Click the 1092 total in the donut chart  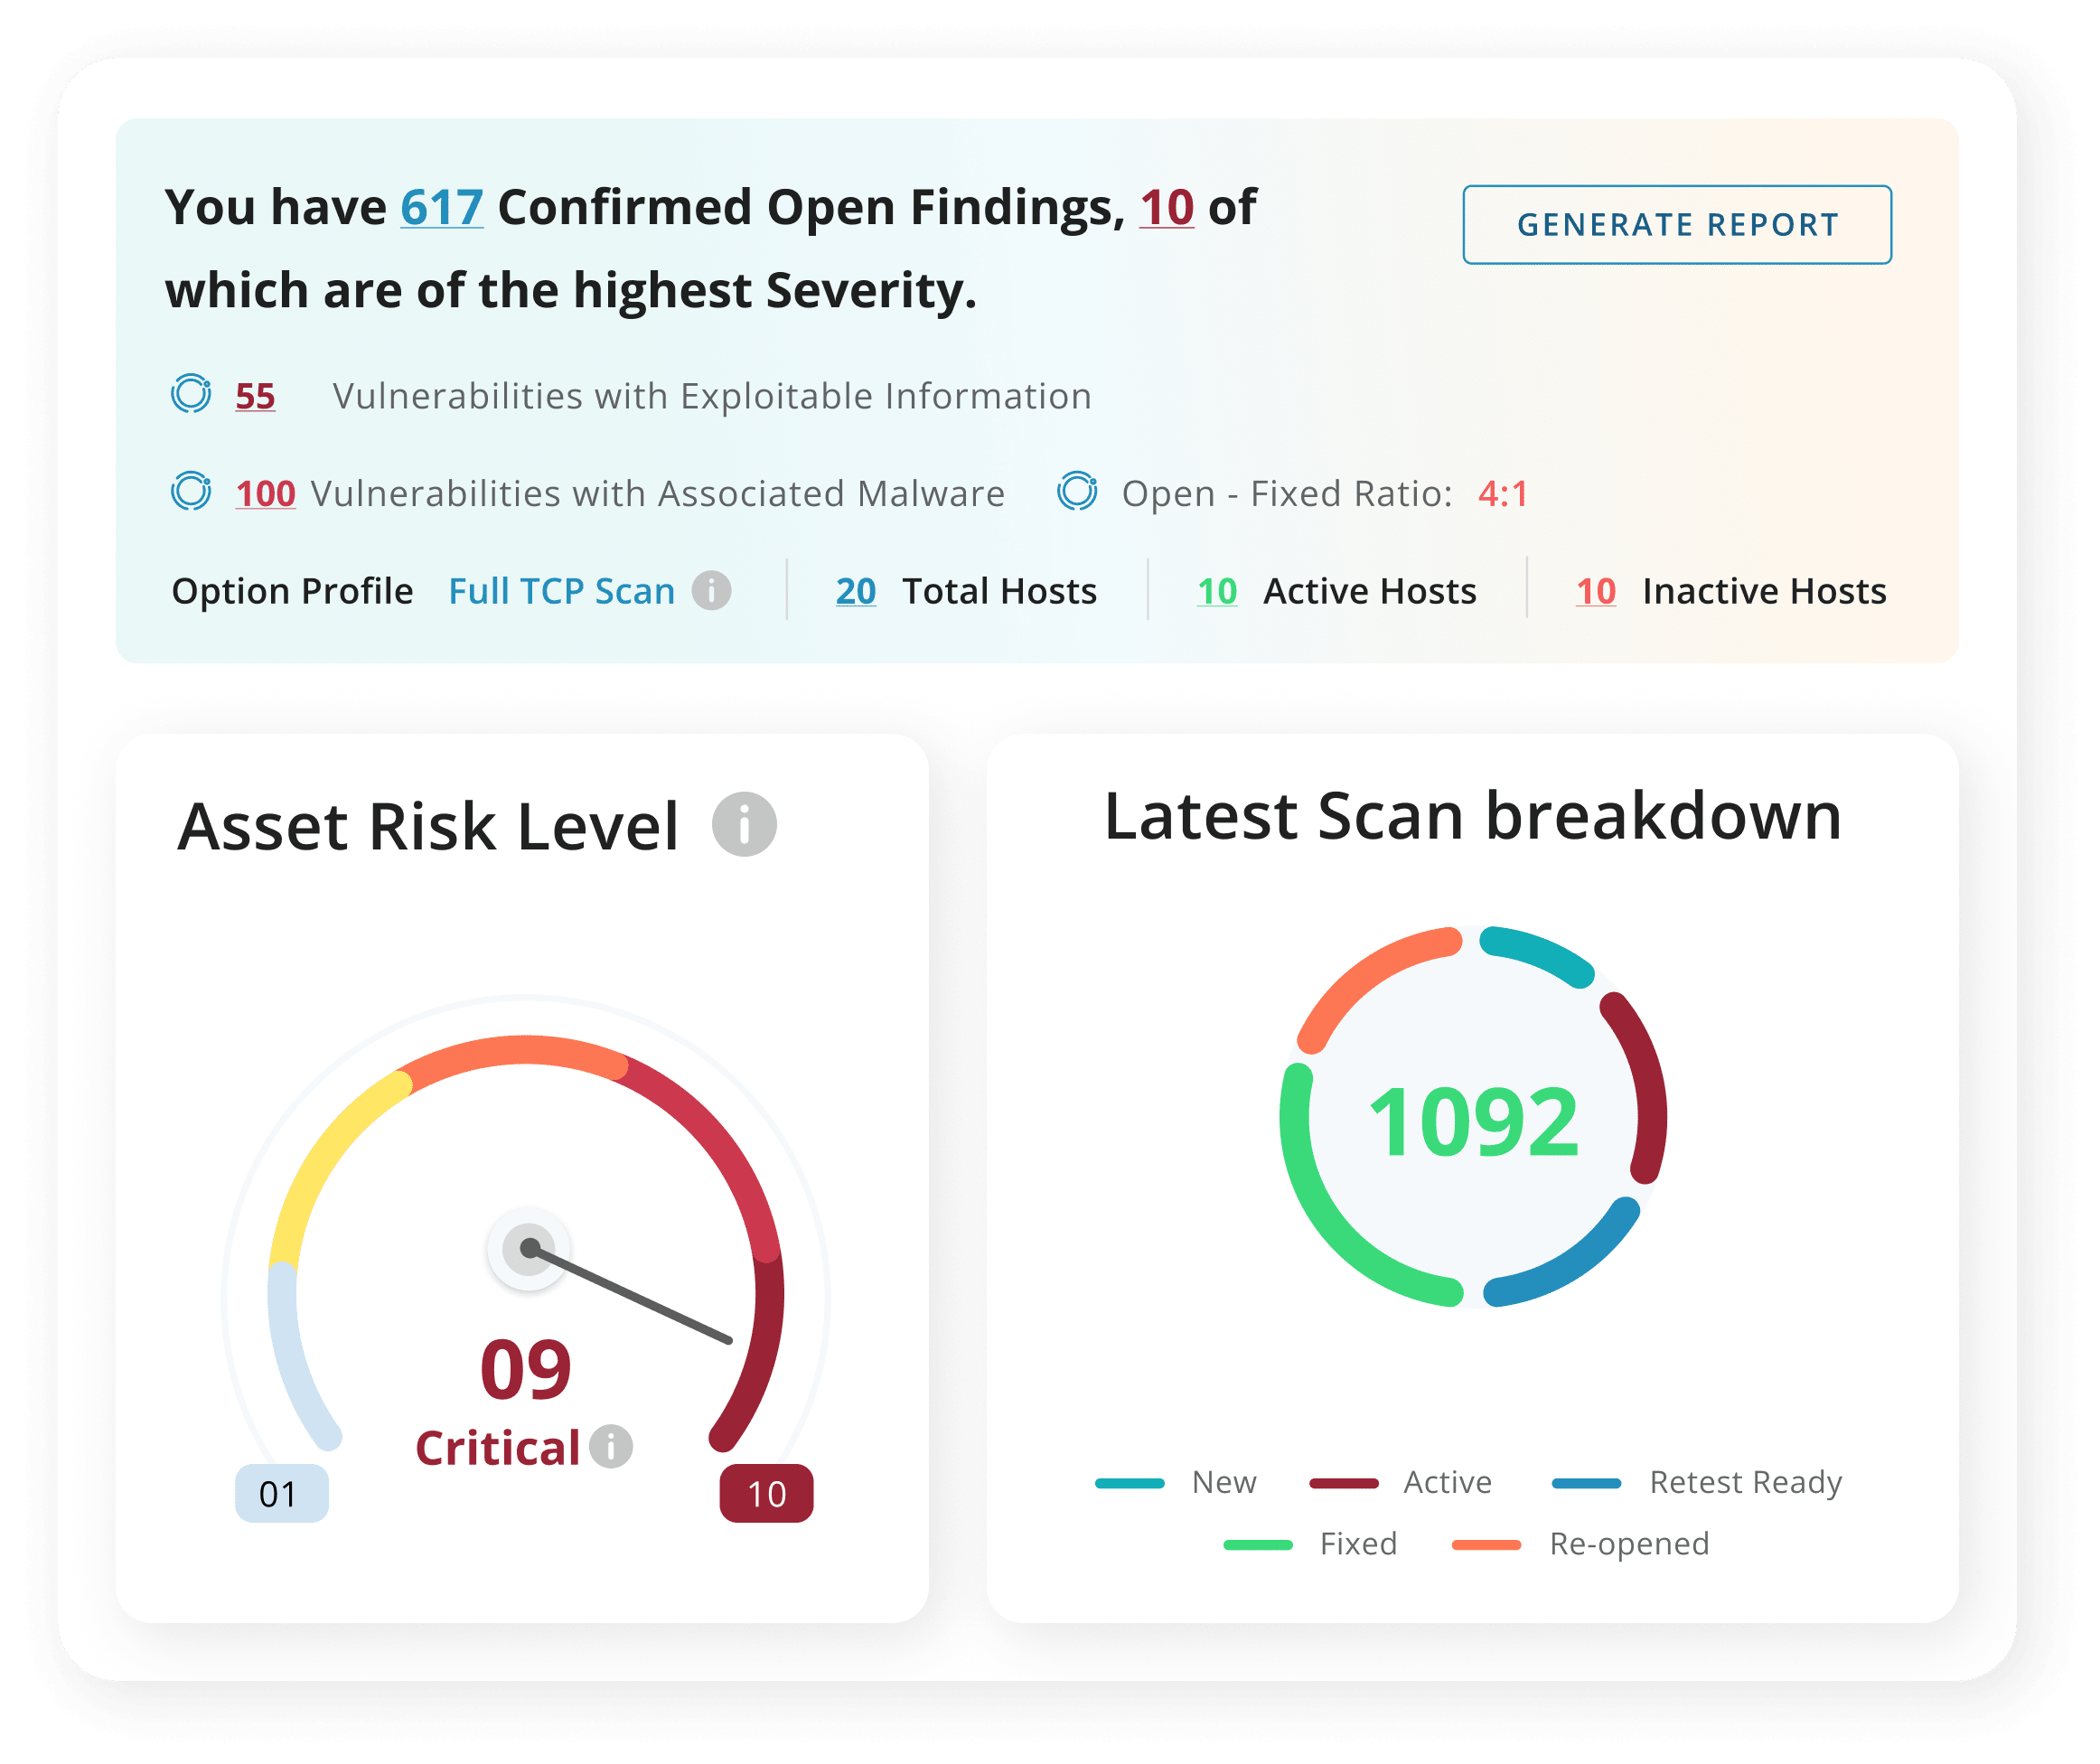click(1473, 1123)
